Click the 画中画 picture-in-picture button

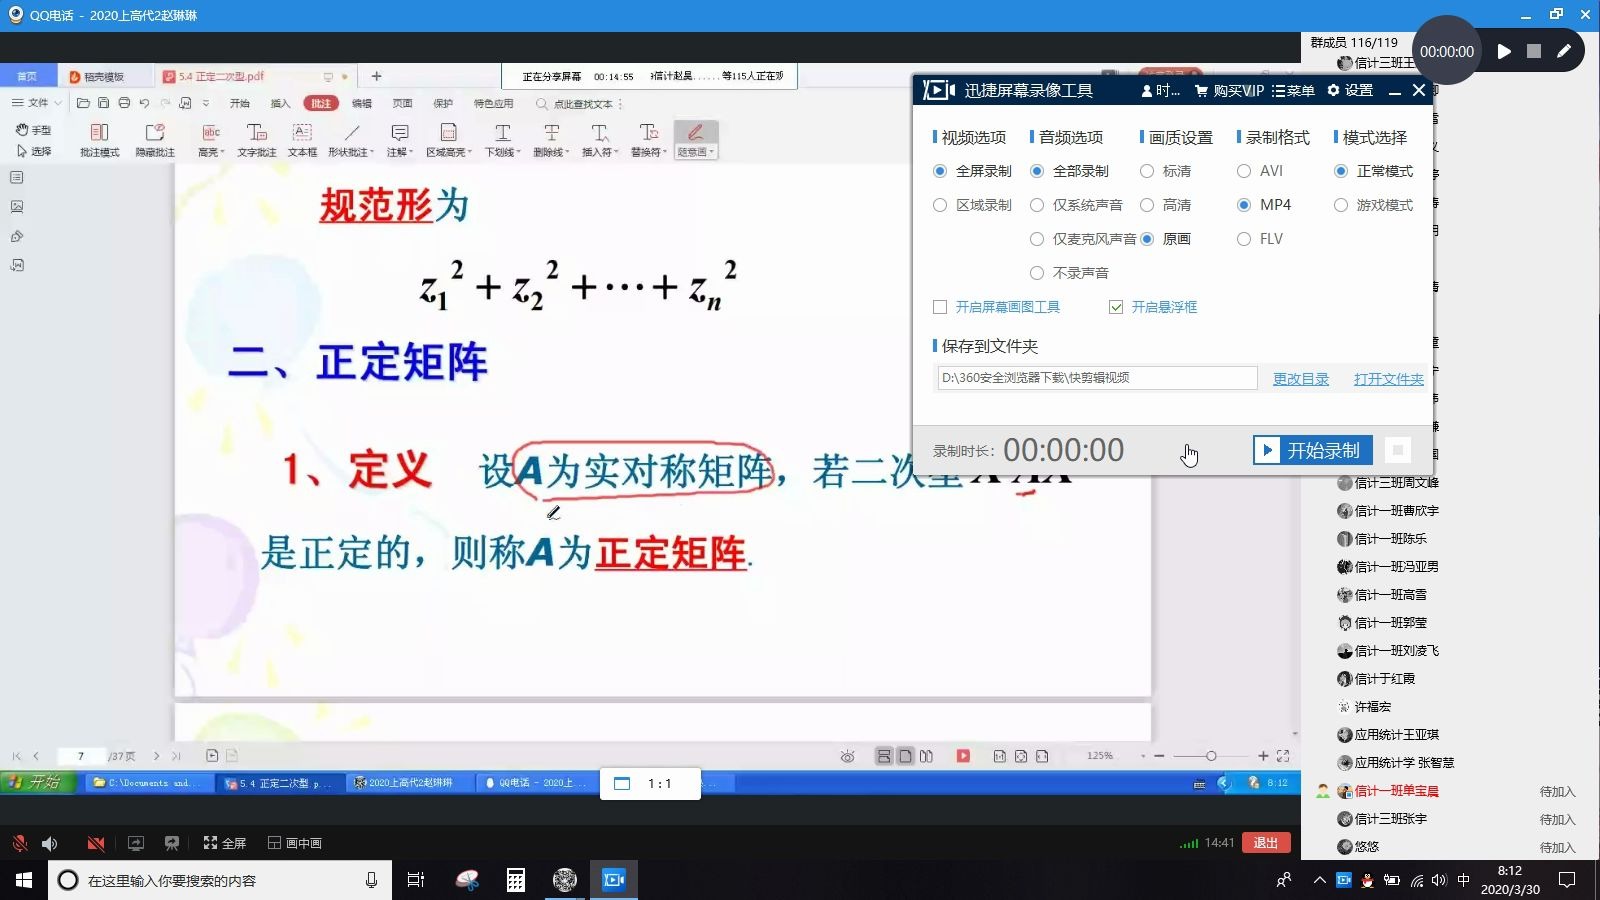coord(294,843)
